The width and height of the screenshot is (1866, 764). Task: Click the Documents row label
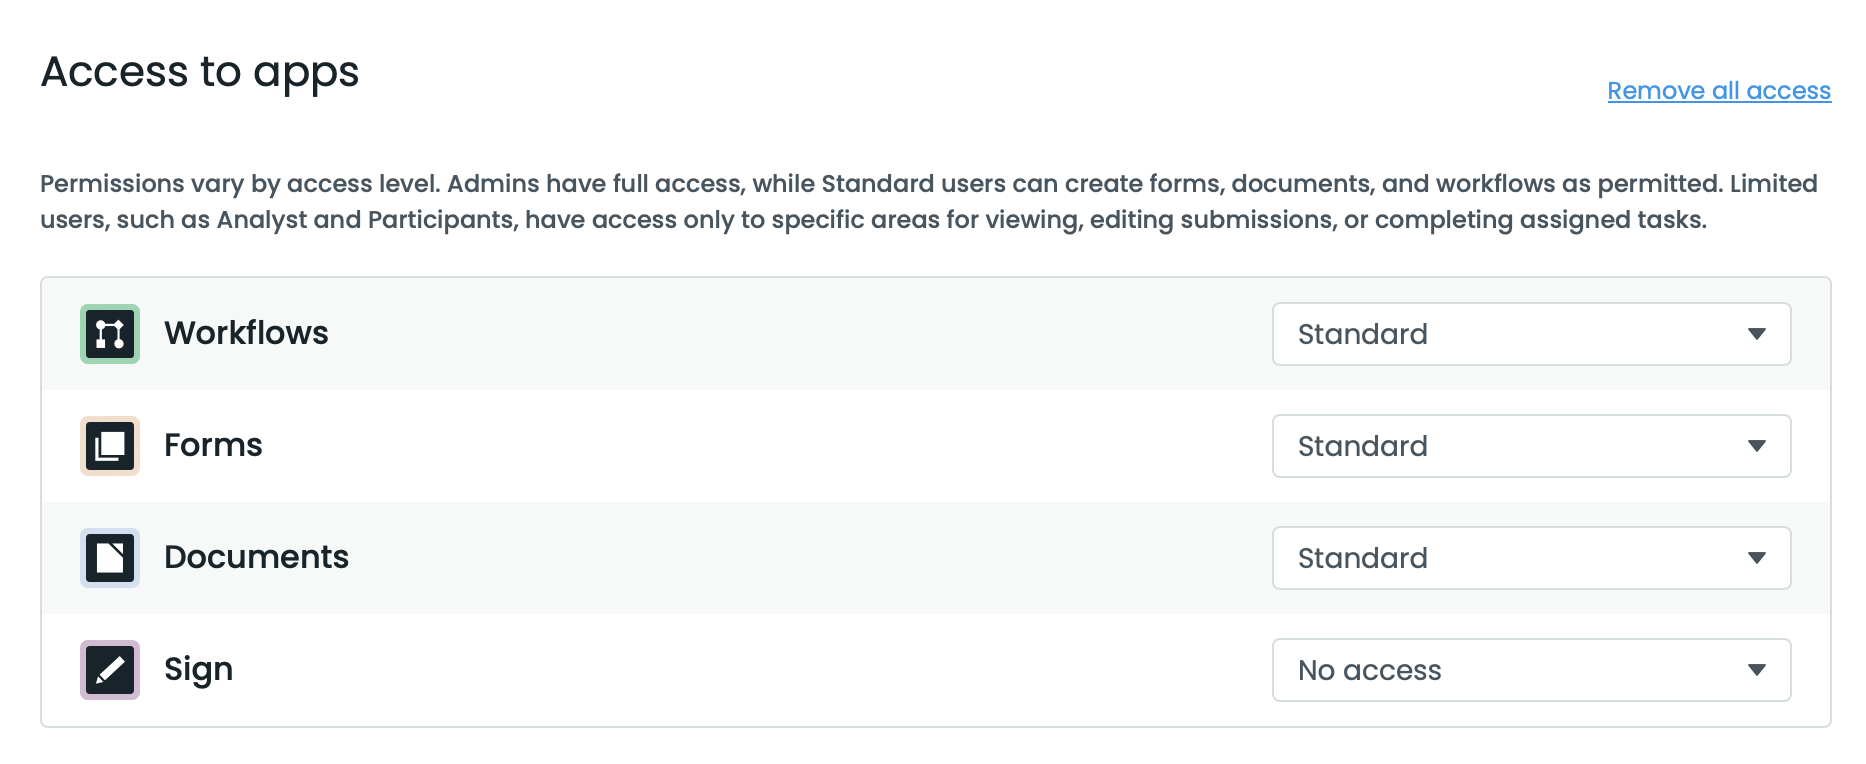point(257,558)
